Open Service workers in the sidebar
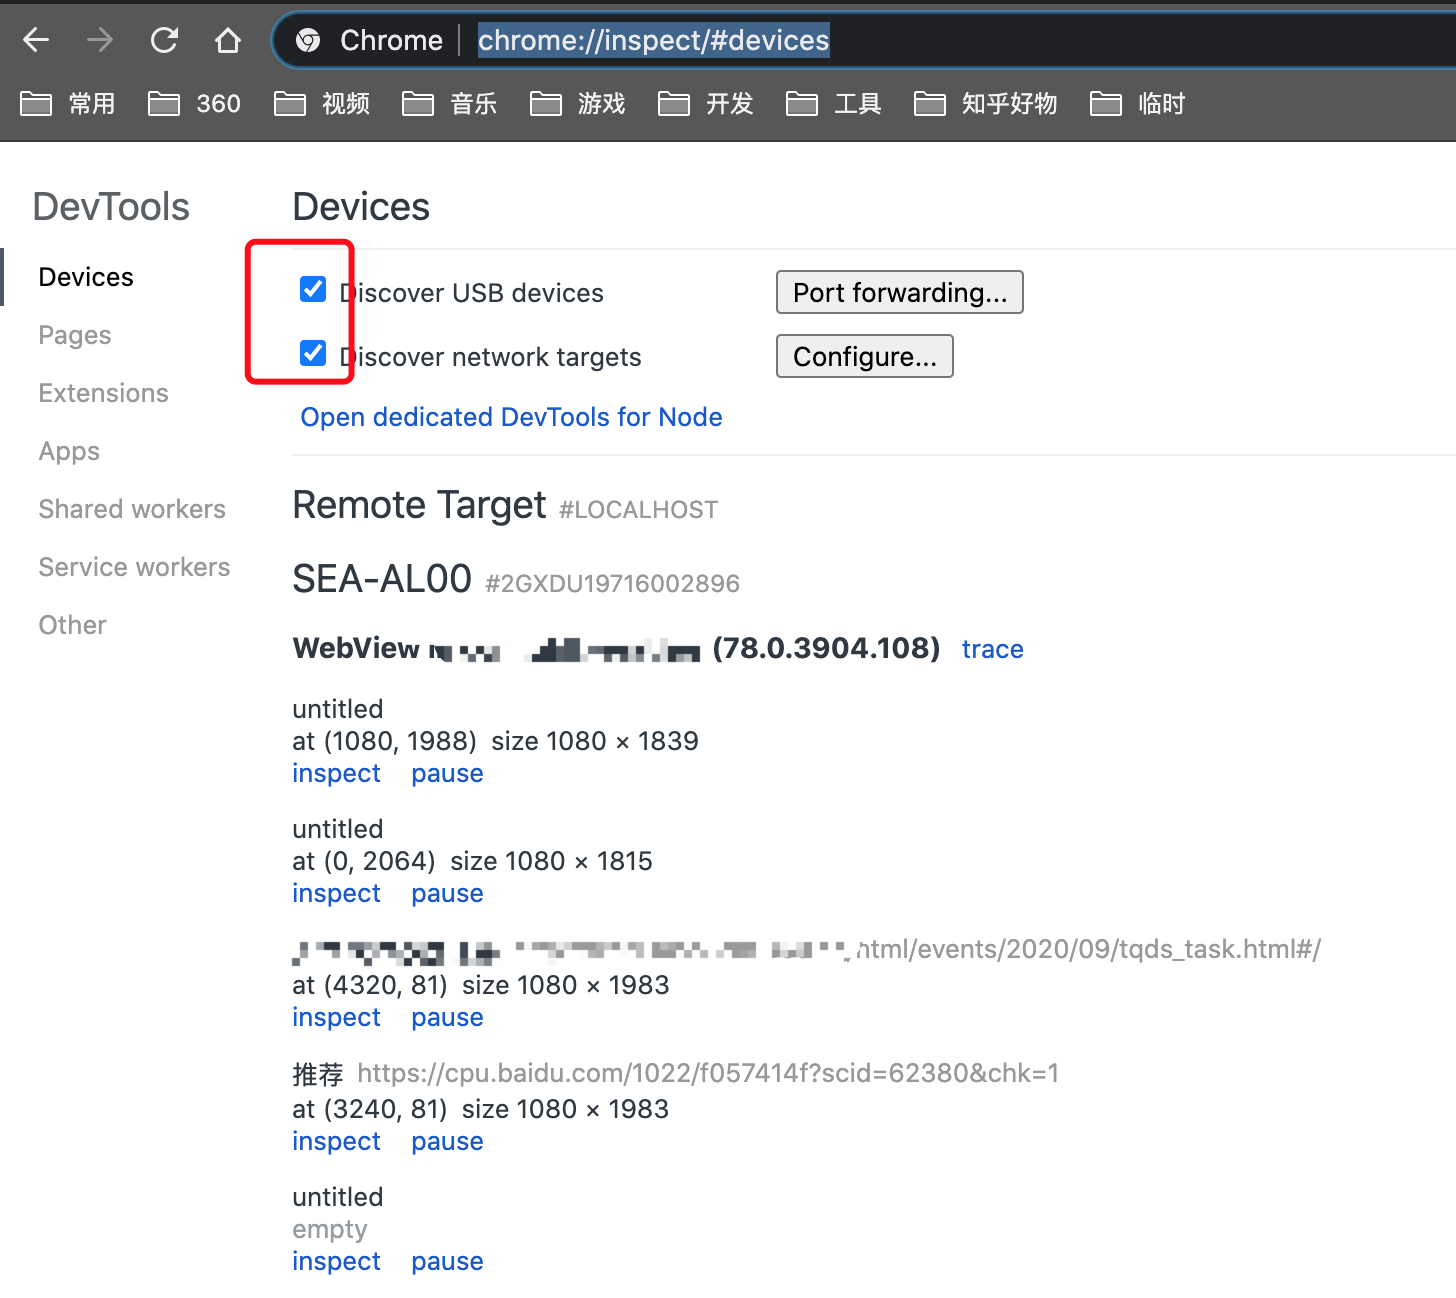Image resolution: width=1456 pixels, height=1298 pixels. coord(134,567)
